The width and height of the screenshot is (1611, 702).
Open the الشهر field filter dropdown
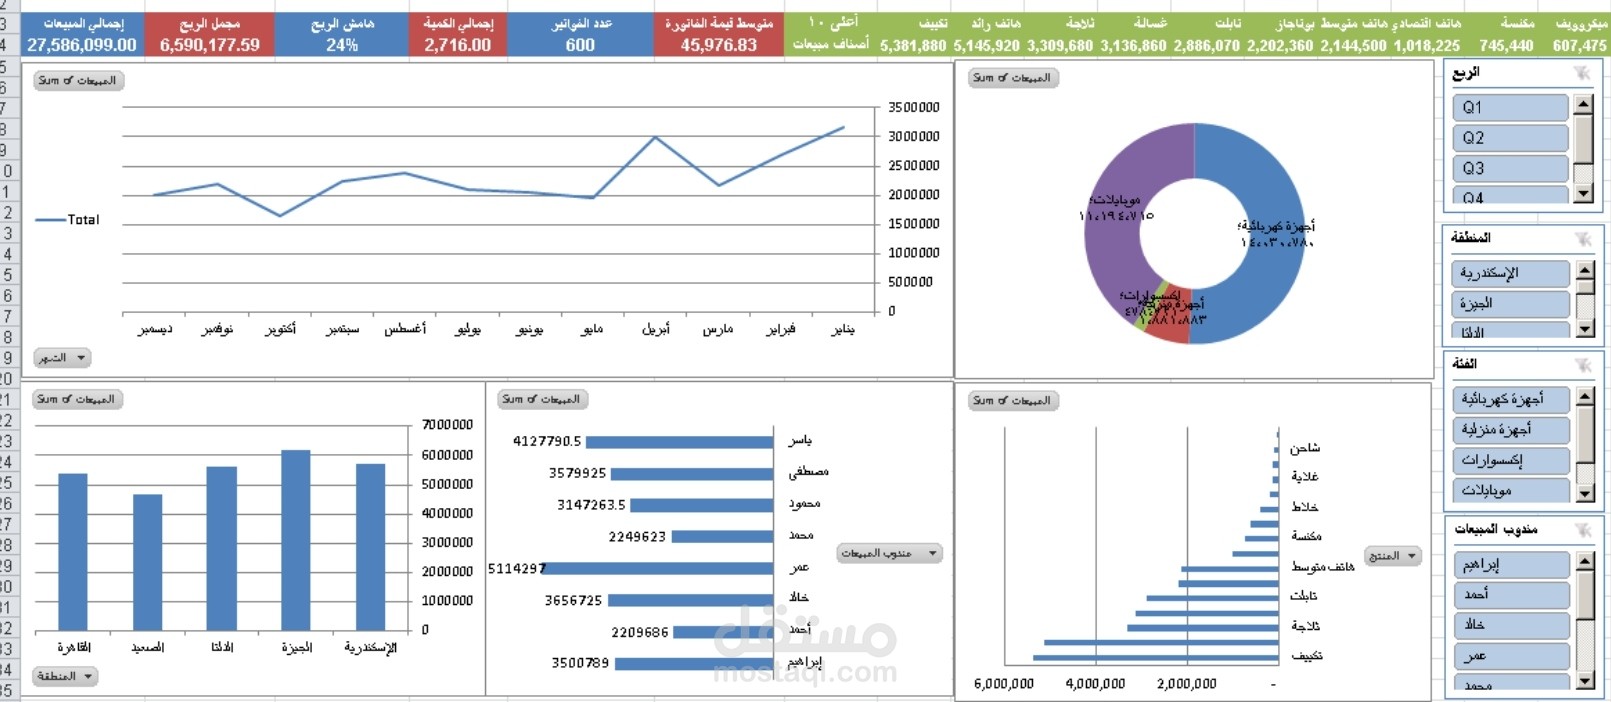[x=63, y=358]
